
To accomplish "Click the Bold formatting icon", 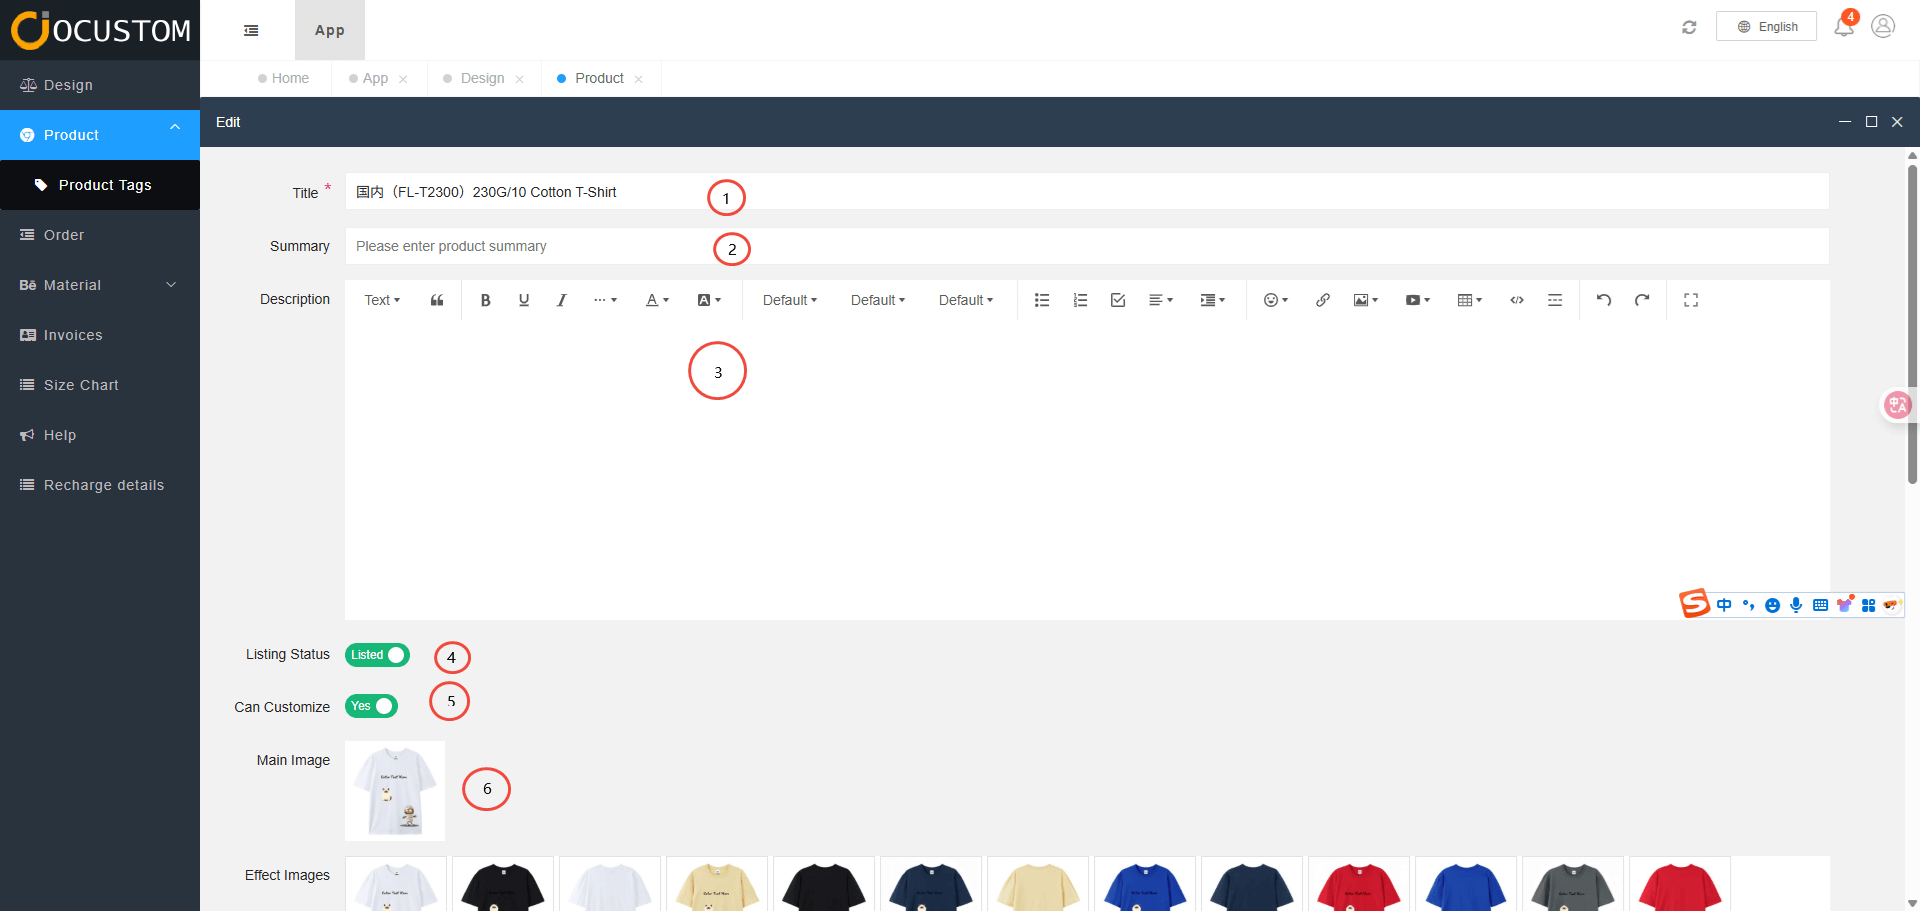I will 485,300.
